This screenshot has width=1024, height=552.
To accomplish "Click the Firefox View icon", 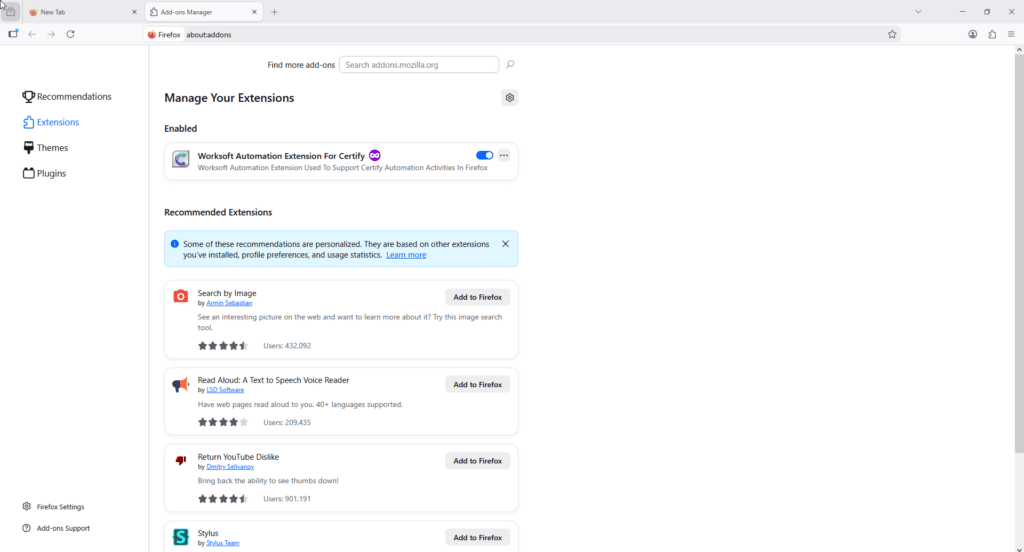I will pos(10,12).
